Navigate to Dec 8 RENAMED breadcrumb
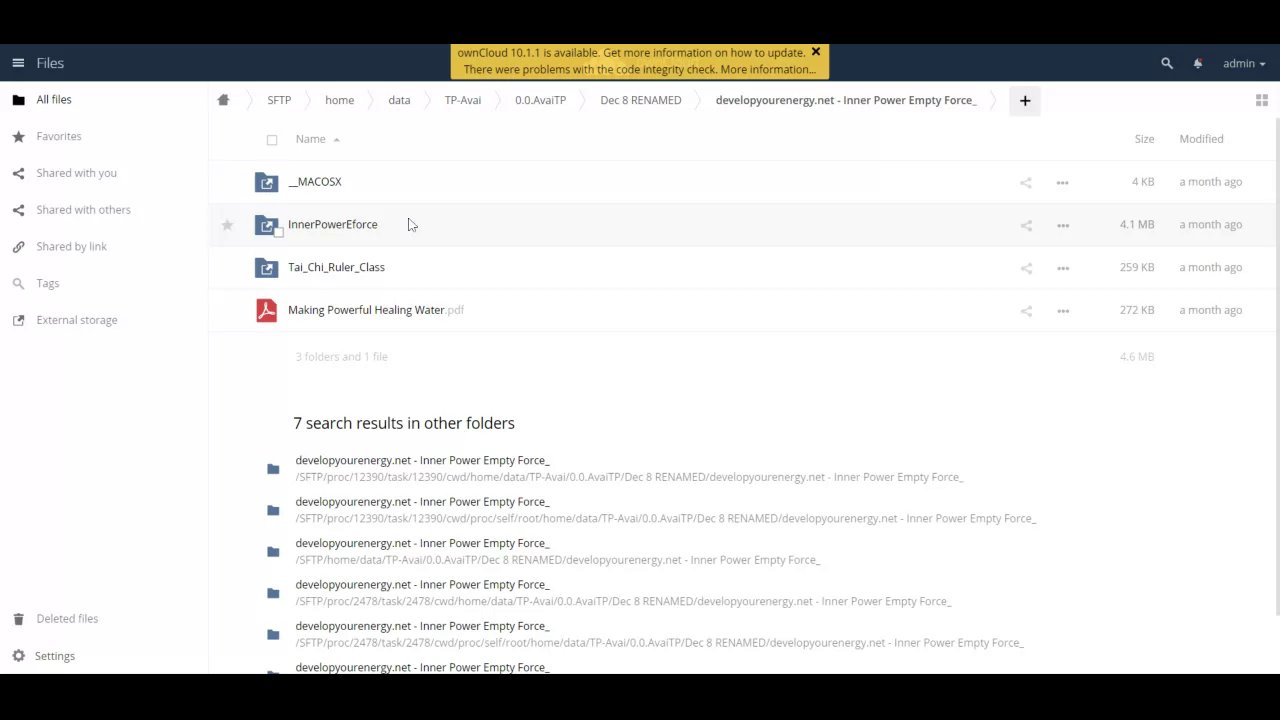1280x720 pixels. click(x=640, y=100)
